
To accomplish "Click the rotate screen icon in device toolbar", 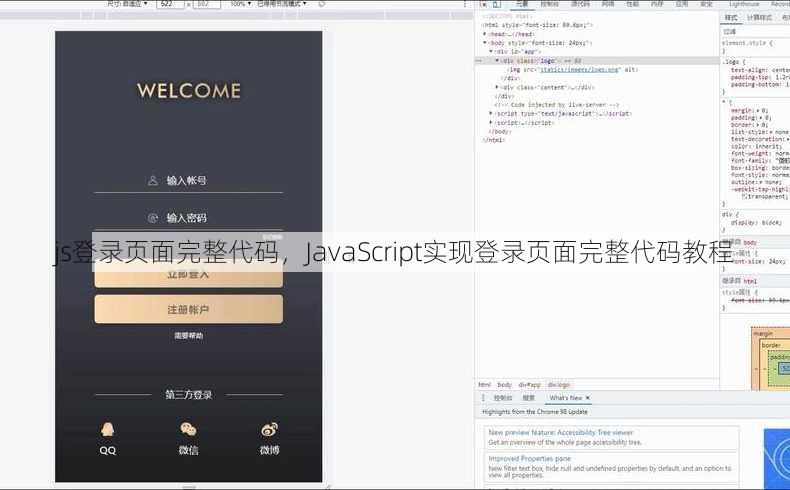I will [x=322, y=4].
